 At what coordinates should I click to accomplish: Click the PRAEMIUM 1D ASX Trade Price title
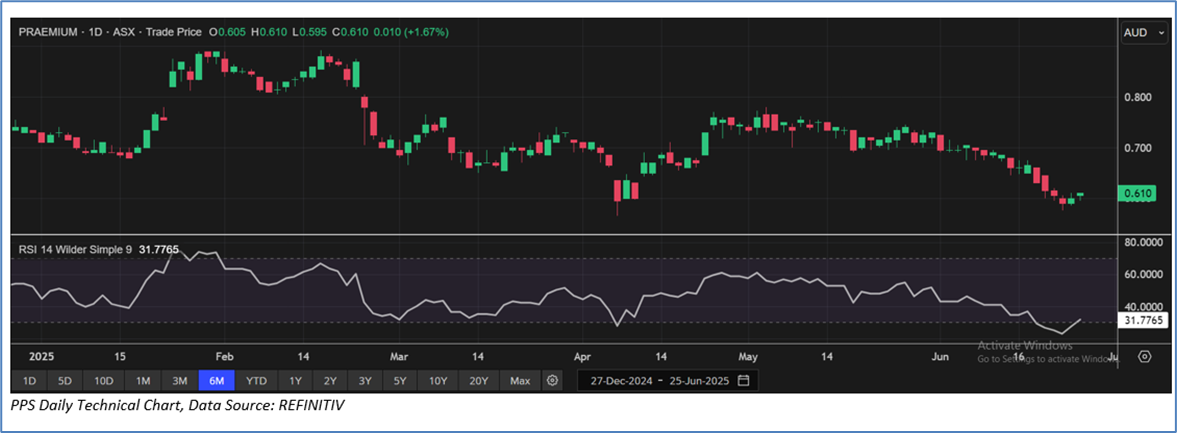[x=110, y=32]
